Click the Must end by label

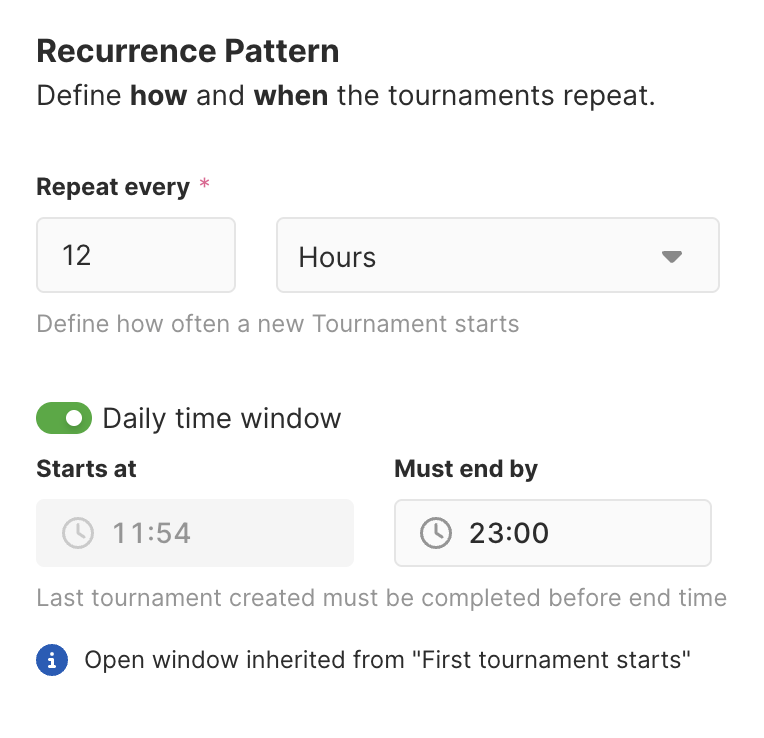[466, 468]
